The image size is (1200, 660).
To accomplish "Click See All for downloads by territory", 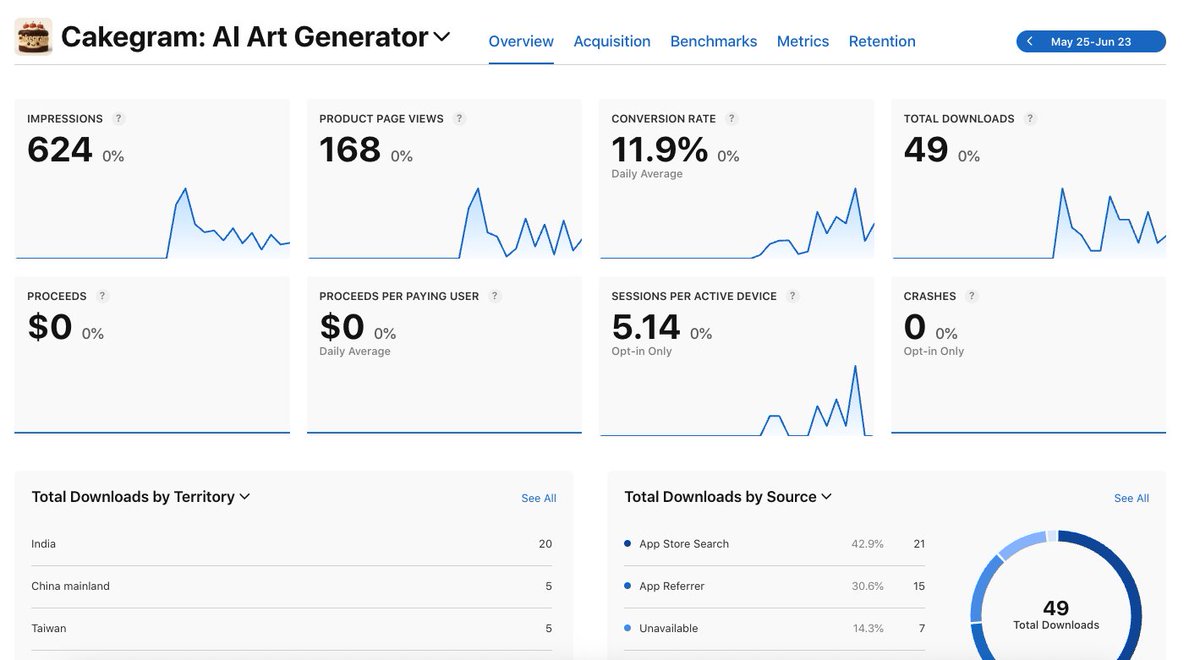I will coord(539,498).
